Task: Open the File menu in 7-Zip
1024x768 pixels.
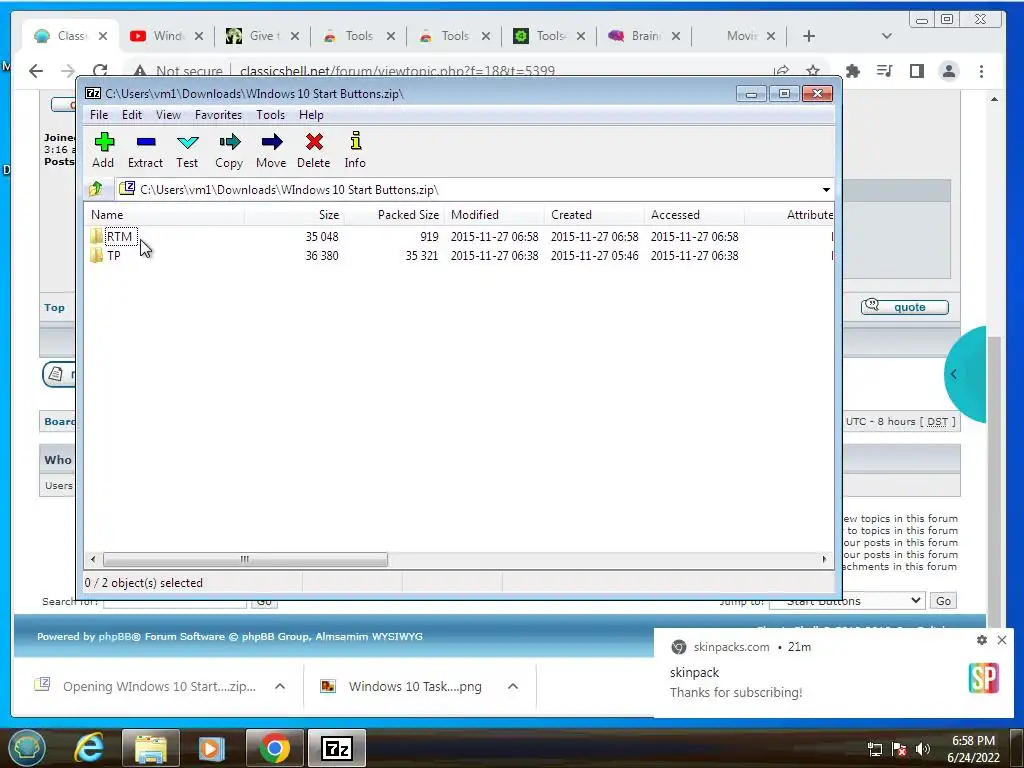Action: (99, 115)
